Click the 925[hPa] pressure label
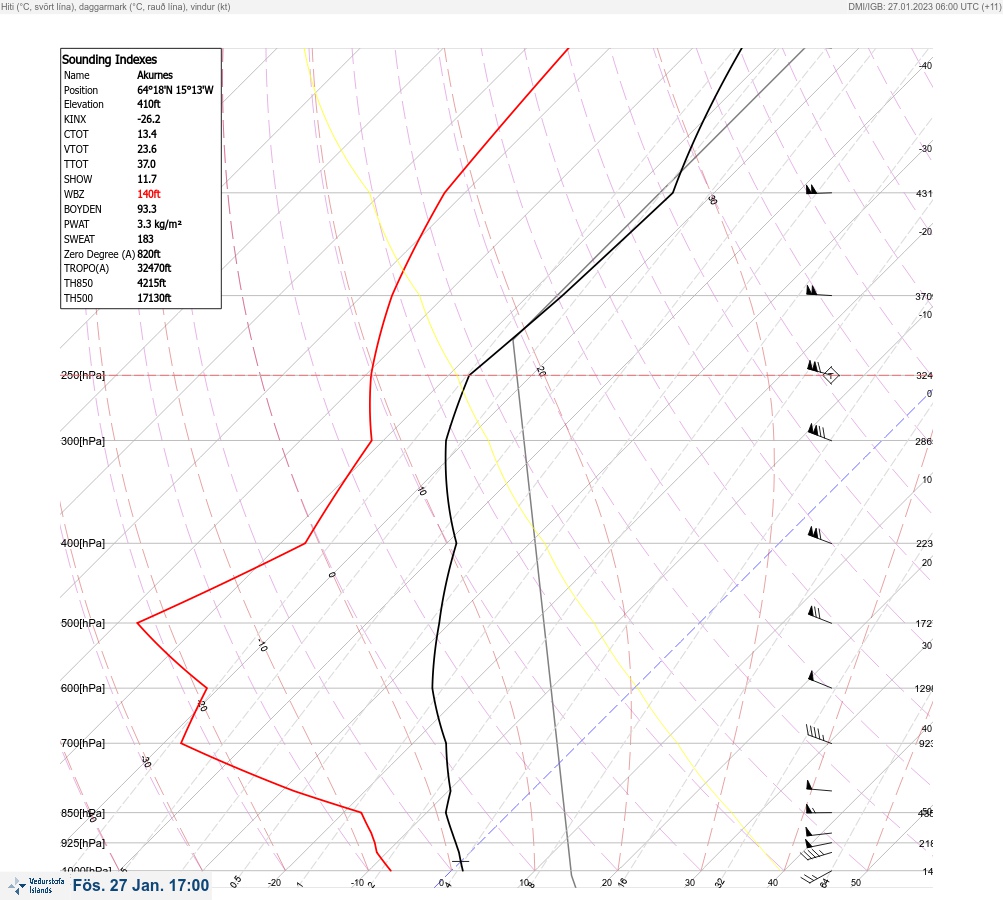This screenshot has width=1003, height=900. pyautogui.click(x=83, y=843)
